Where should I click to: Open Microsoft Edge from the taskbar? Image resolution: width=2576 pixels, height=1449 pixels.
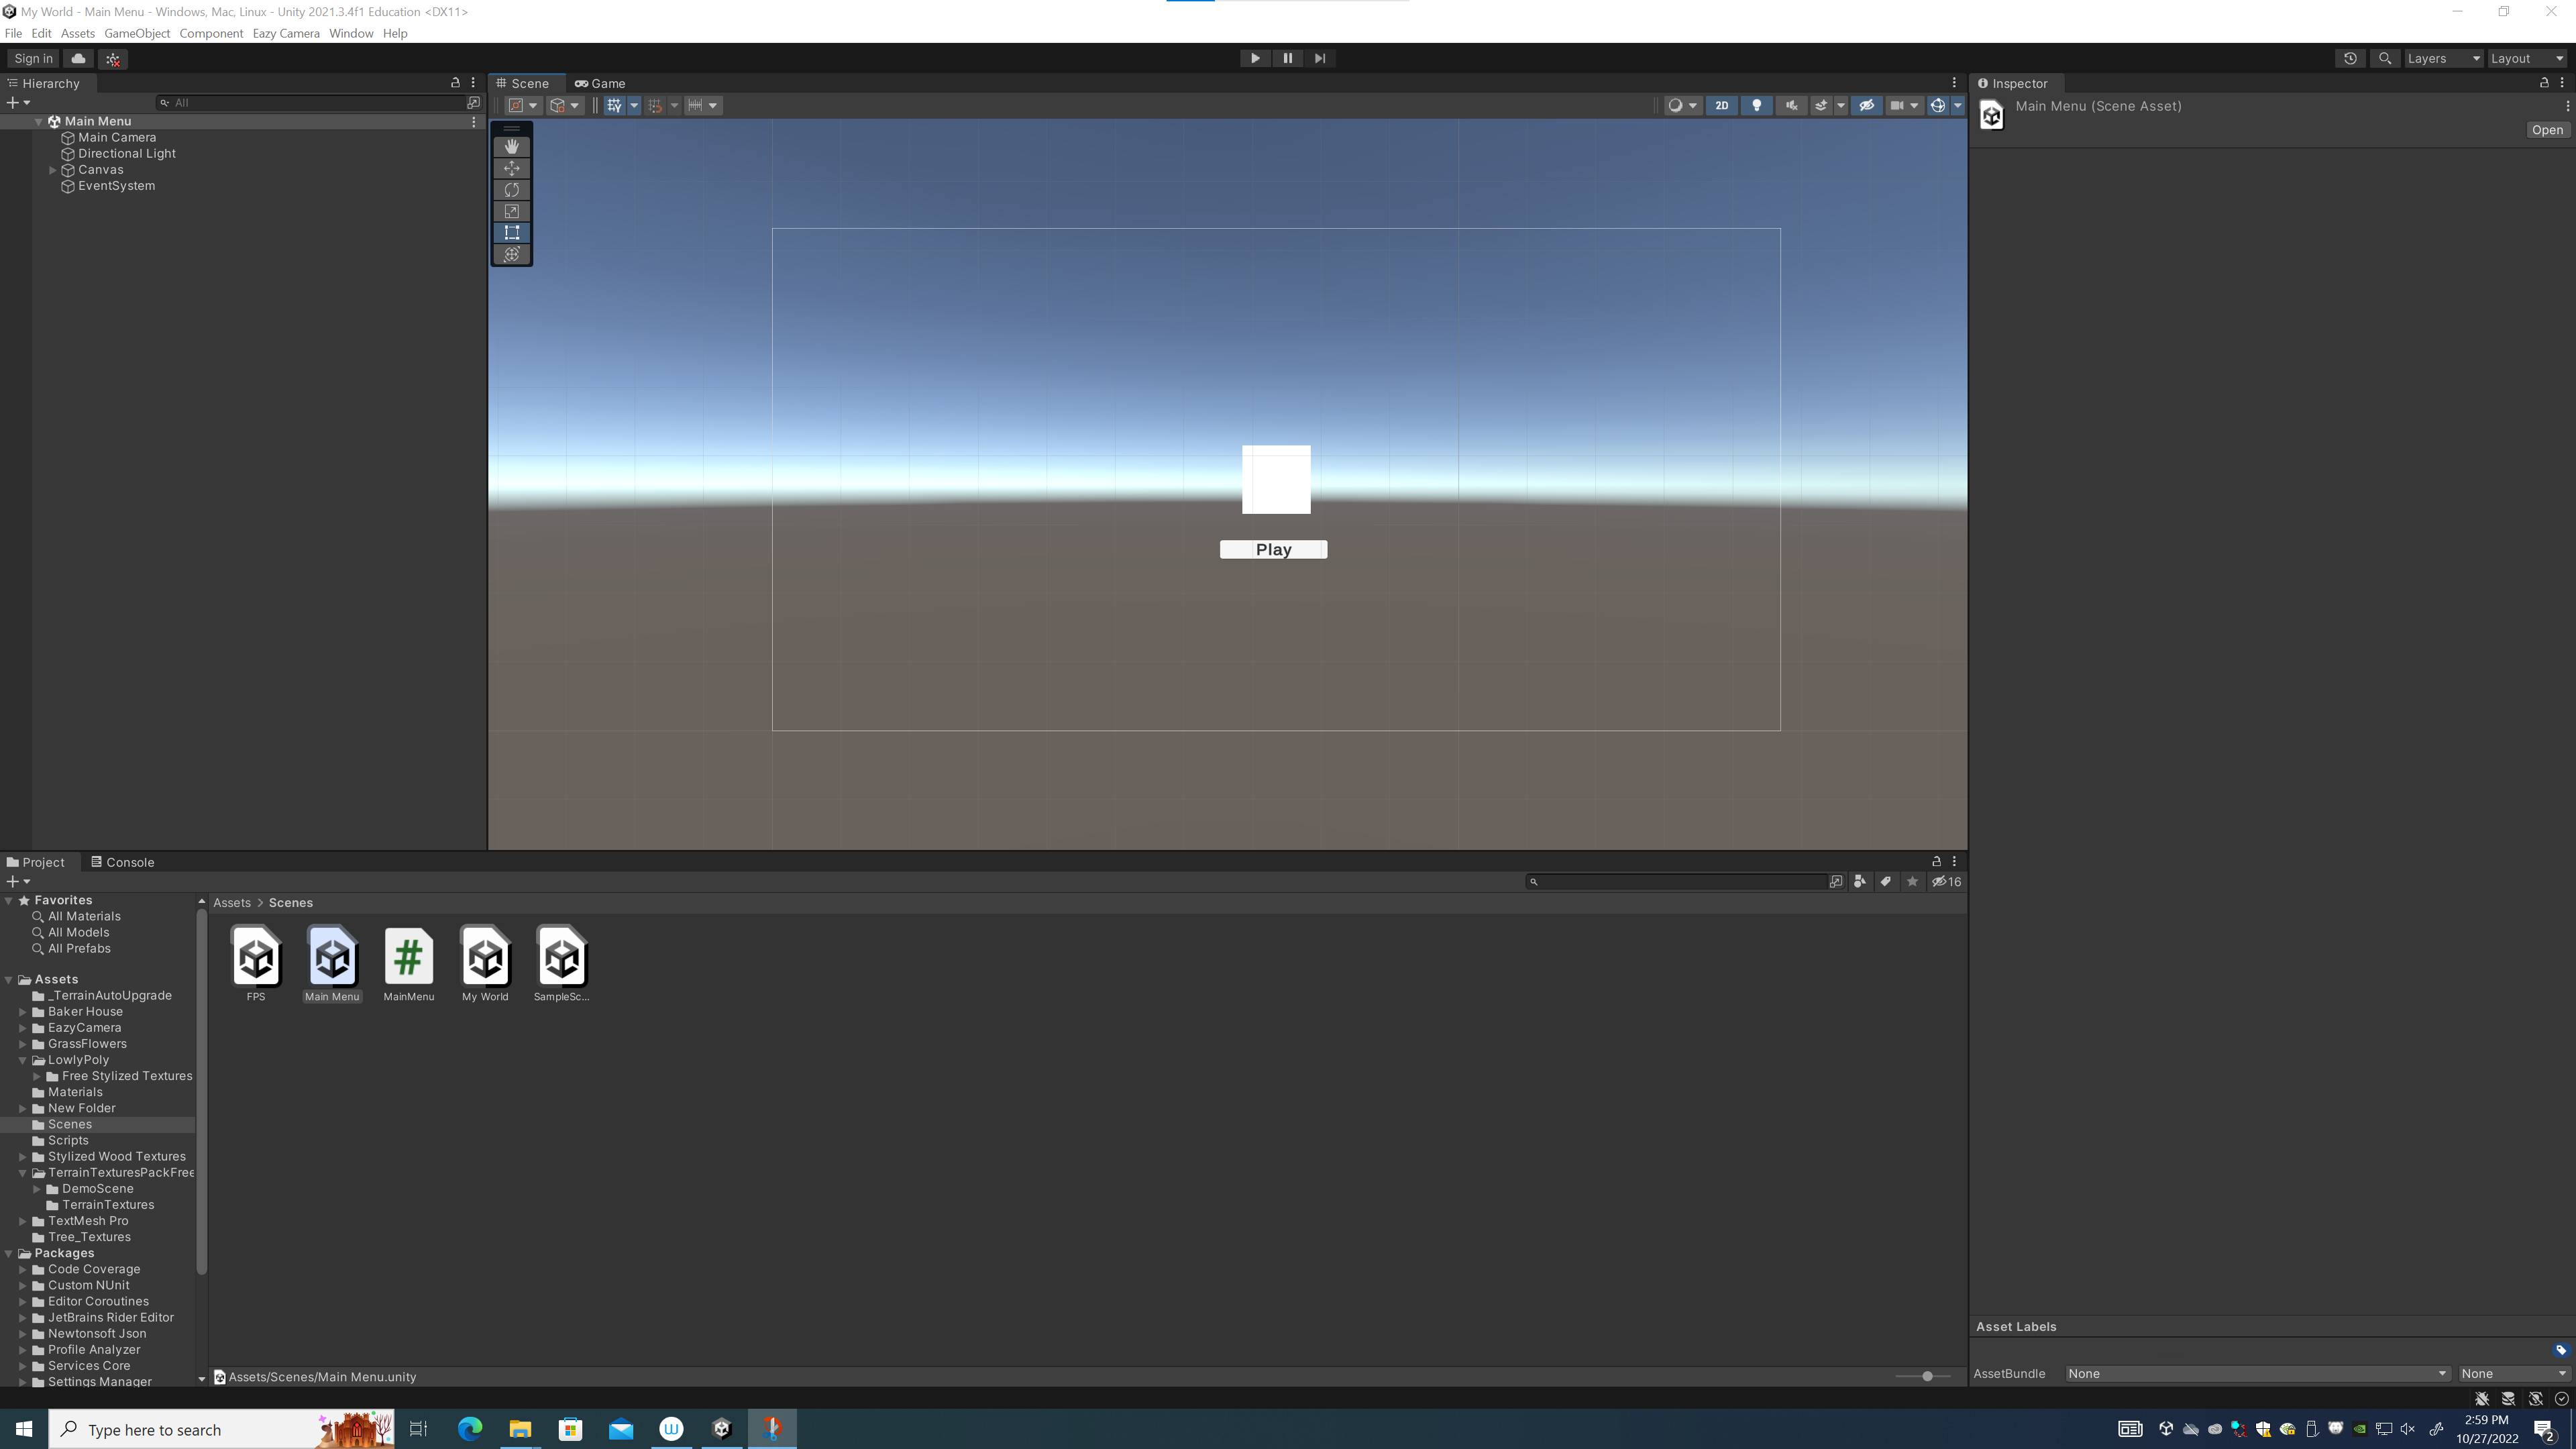coord(469,1428)
